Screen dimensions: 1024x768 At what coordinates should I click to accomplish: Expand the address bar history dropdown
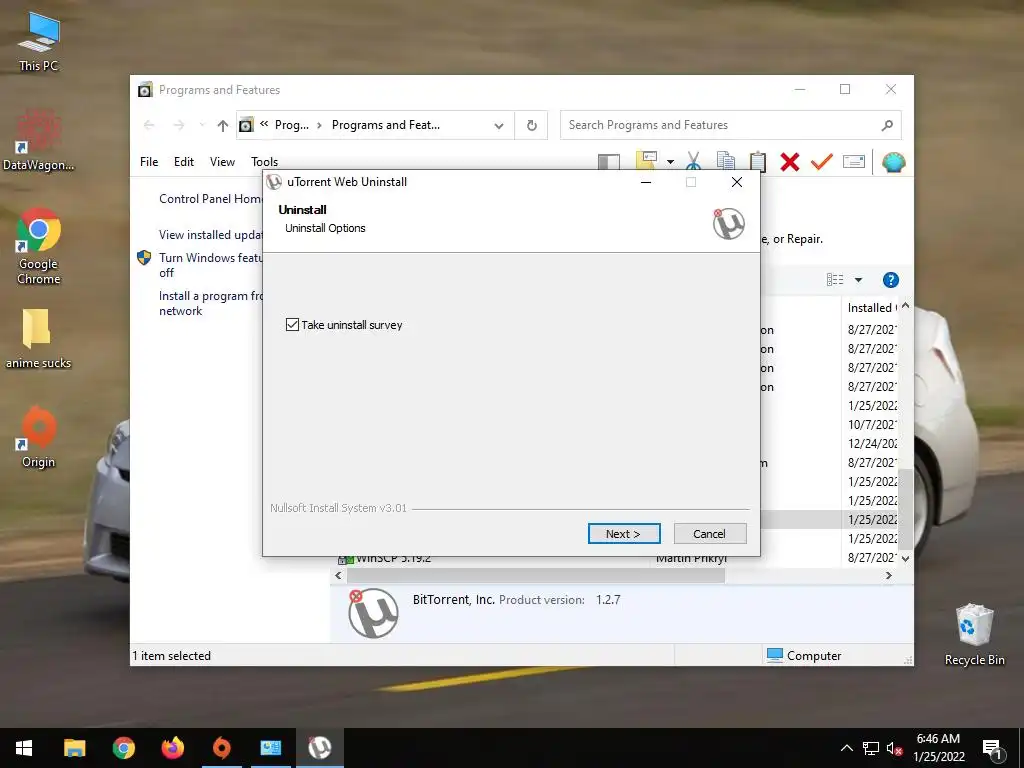[x=499, y=125]
